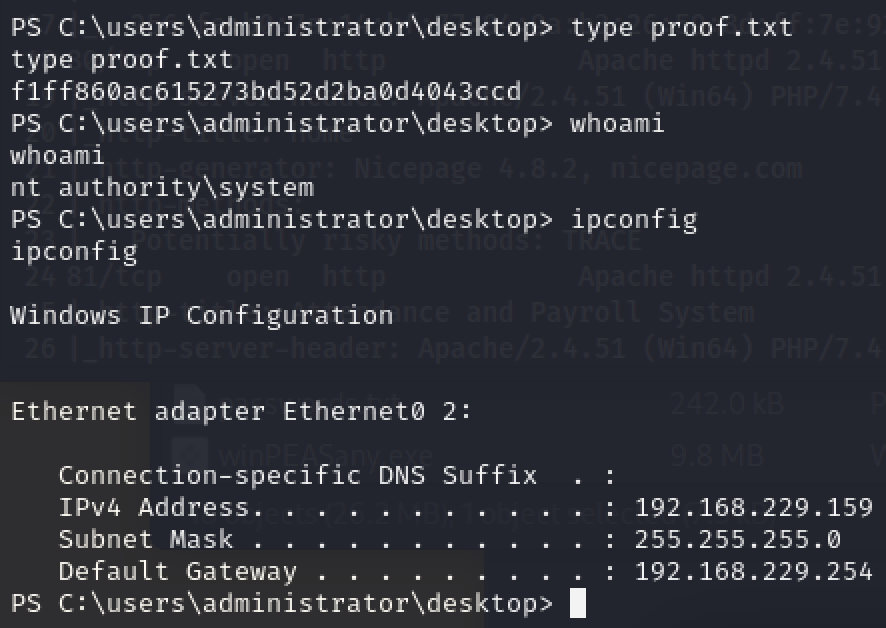
Task: Click the last PS prompt path at the bottom
Action: coord(281,604)
